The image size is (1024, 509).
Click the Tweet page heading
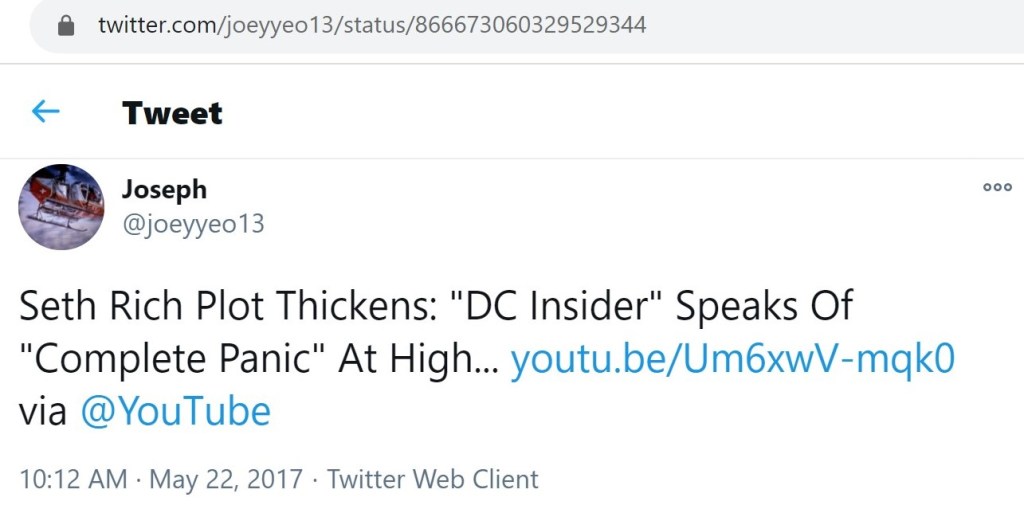[172, 113]
